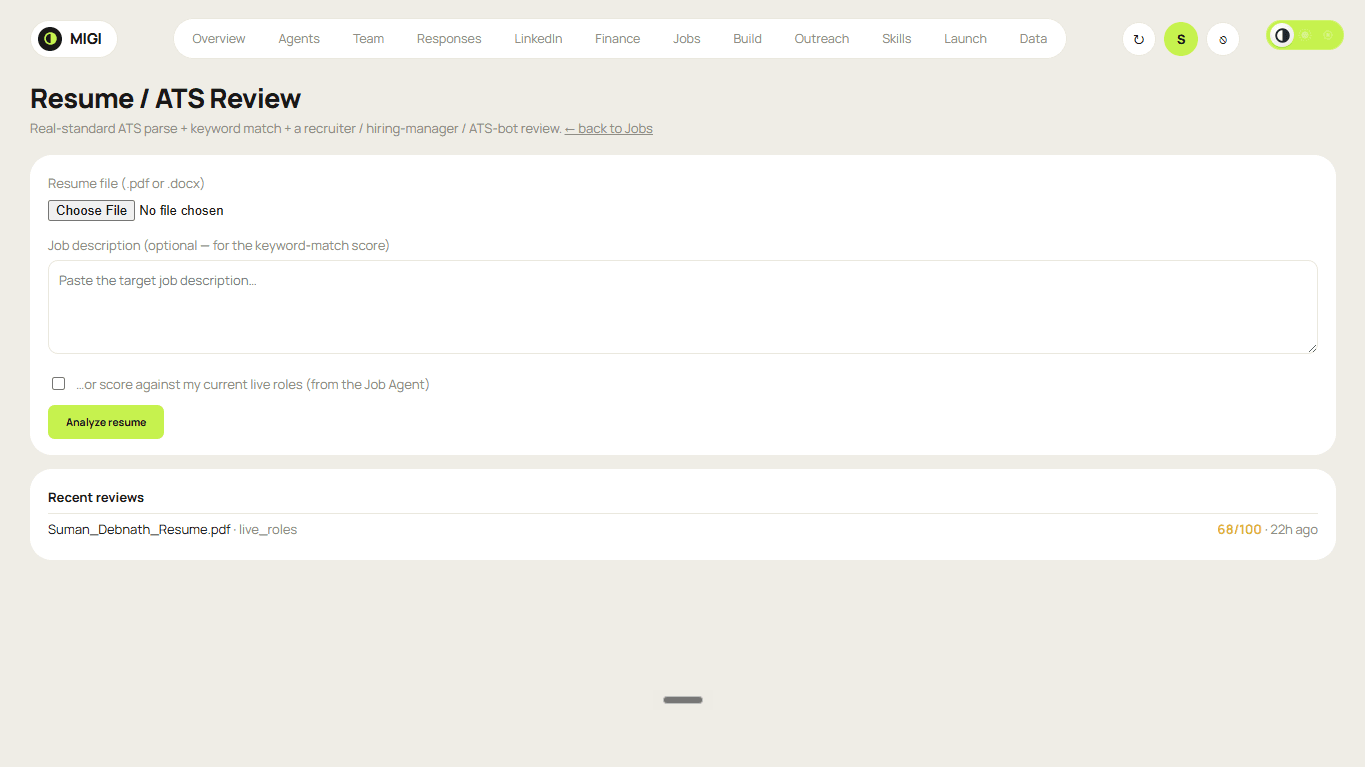Open the Agents tab
Viewport: 1365px width, 767px height.
(x=299, y=39)
